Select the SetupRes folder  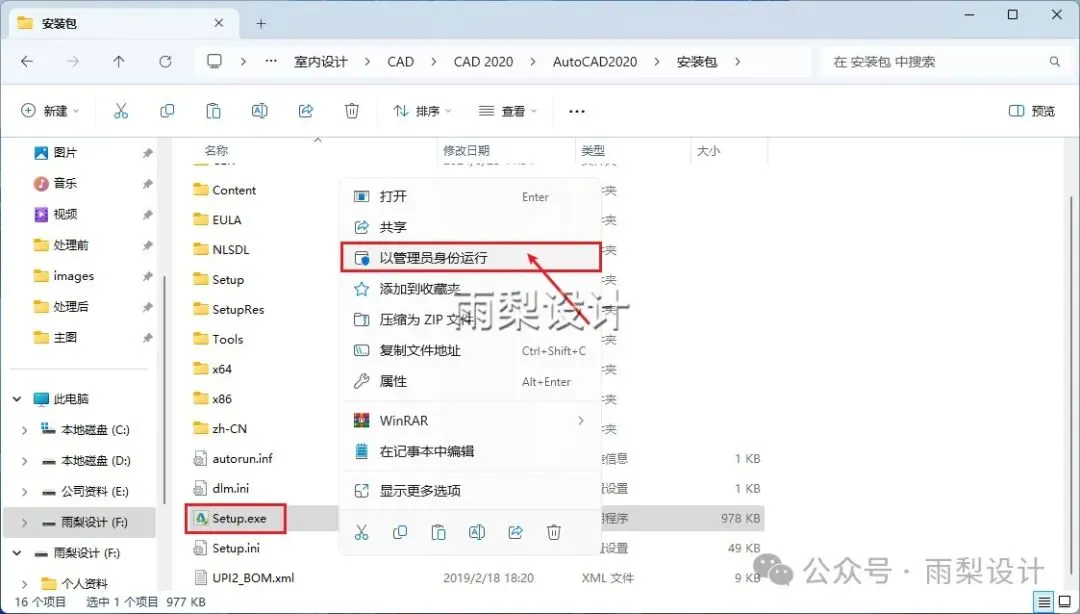point(229,309)
